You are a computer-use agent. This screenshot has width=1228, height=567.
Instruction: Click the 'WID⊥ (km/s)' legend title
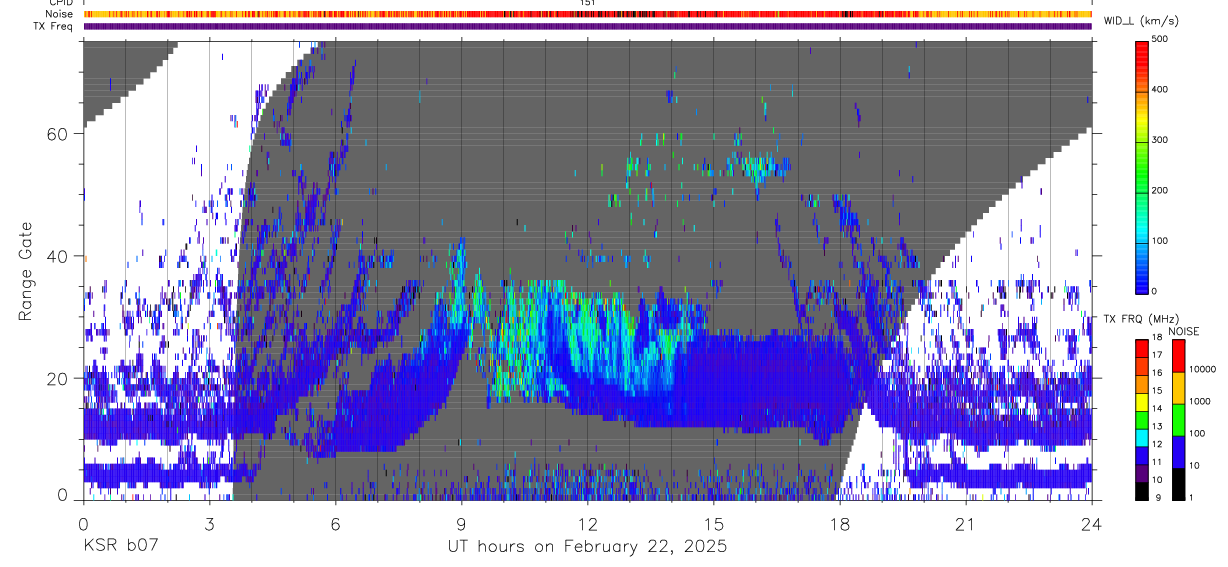click(1142, 20)
